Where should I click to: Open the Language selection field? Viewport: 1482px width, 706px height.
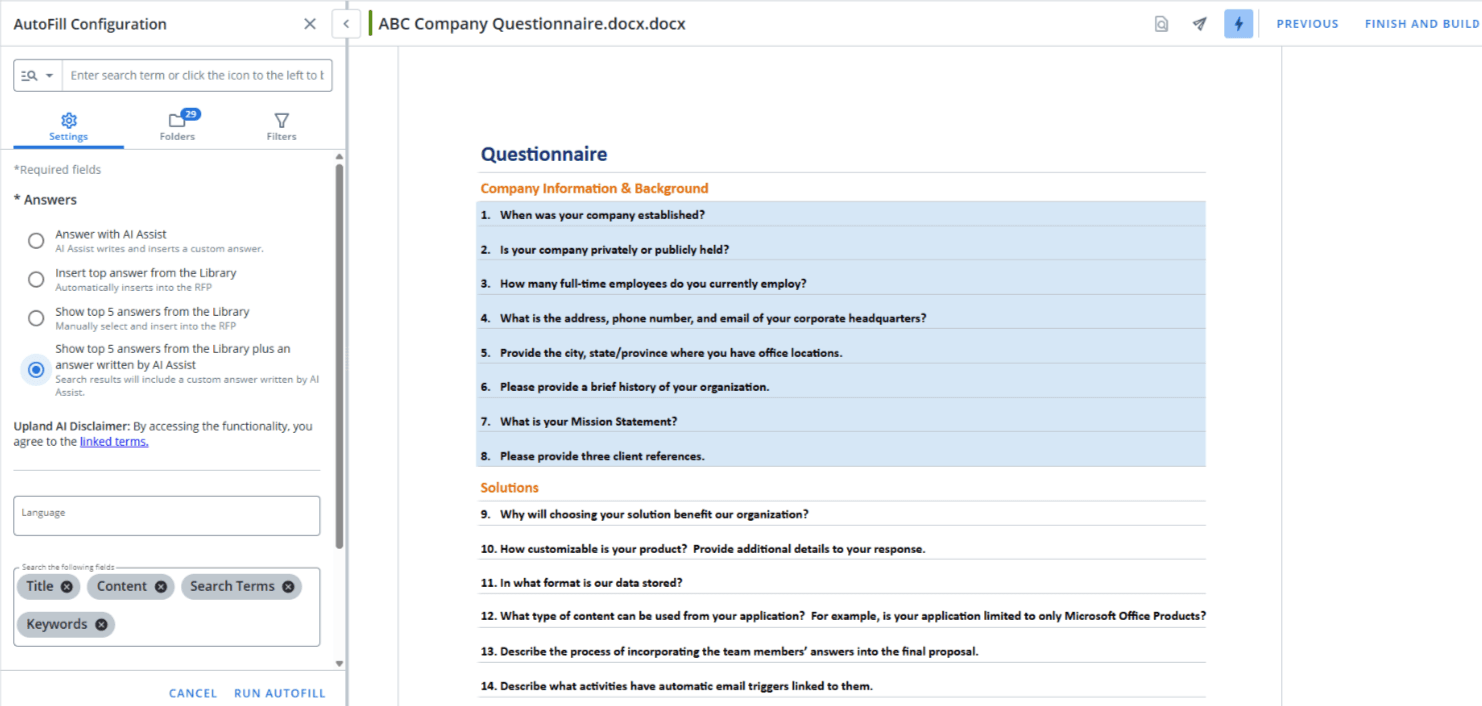point(166,515)
